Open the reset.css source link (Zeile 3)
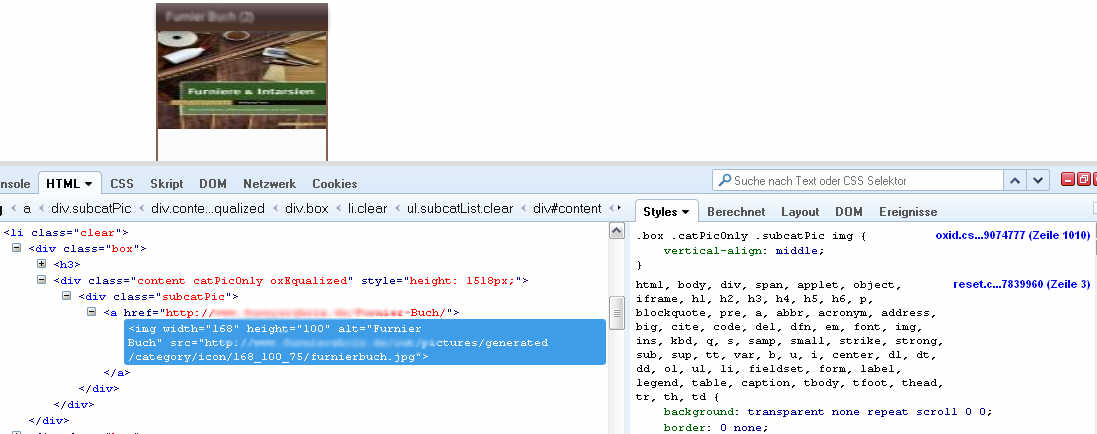Image resolution: width=1097 pixels, height=434 pixels. [x=1020, y=285]
